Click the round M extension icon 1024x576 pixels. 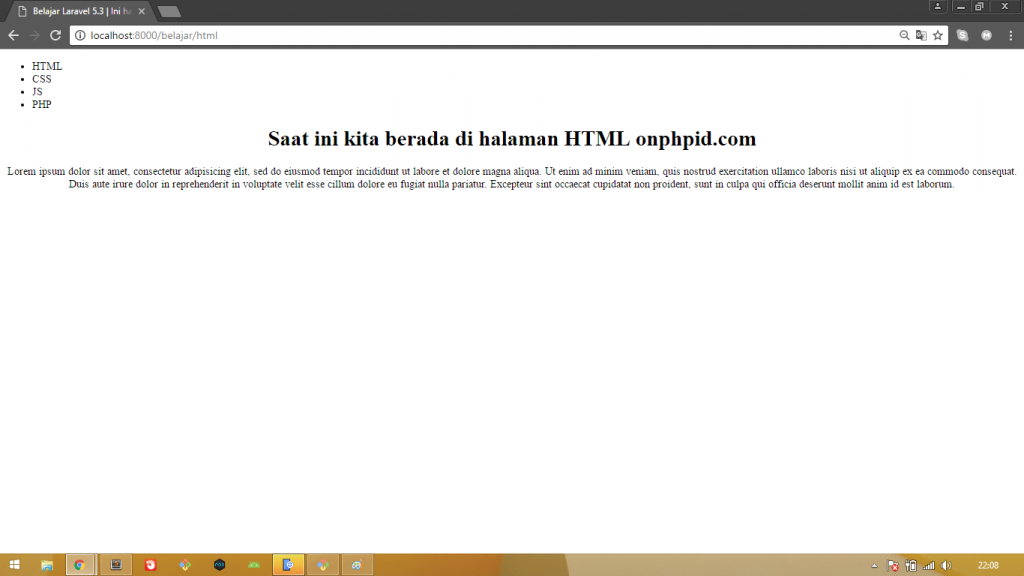(987, 35)
